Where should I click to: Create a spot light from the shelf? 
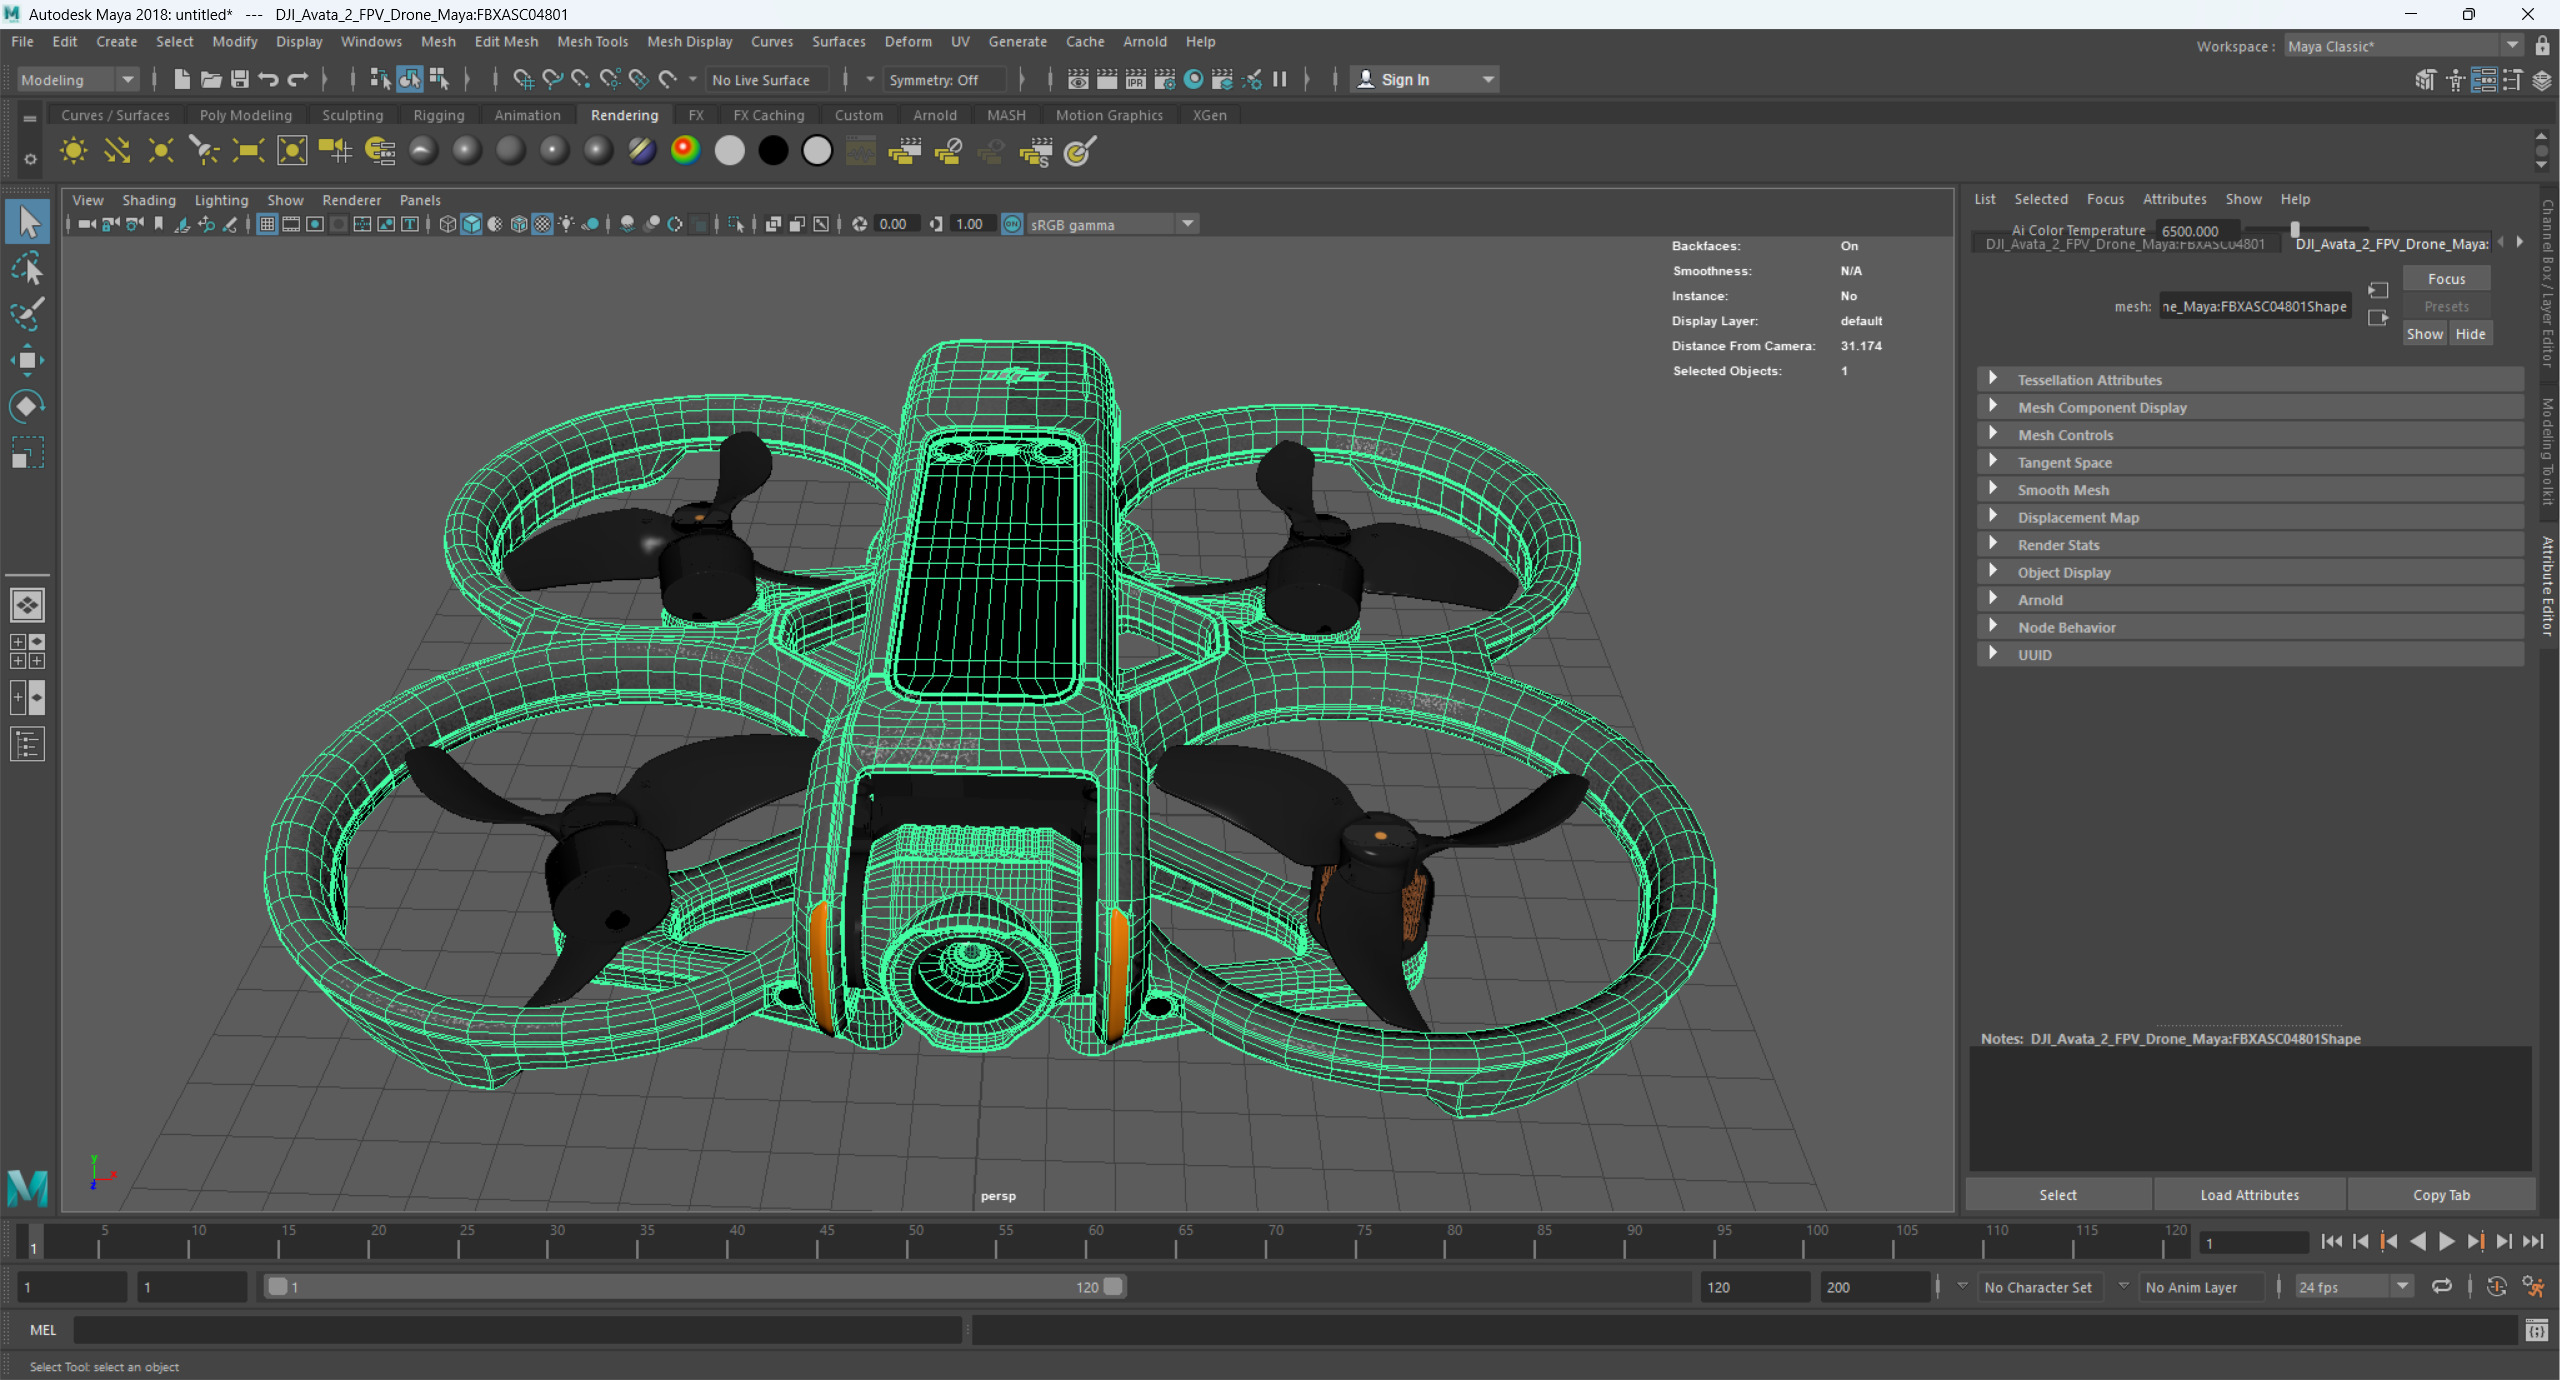[204, 151]
